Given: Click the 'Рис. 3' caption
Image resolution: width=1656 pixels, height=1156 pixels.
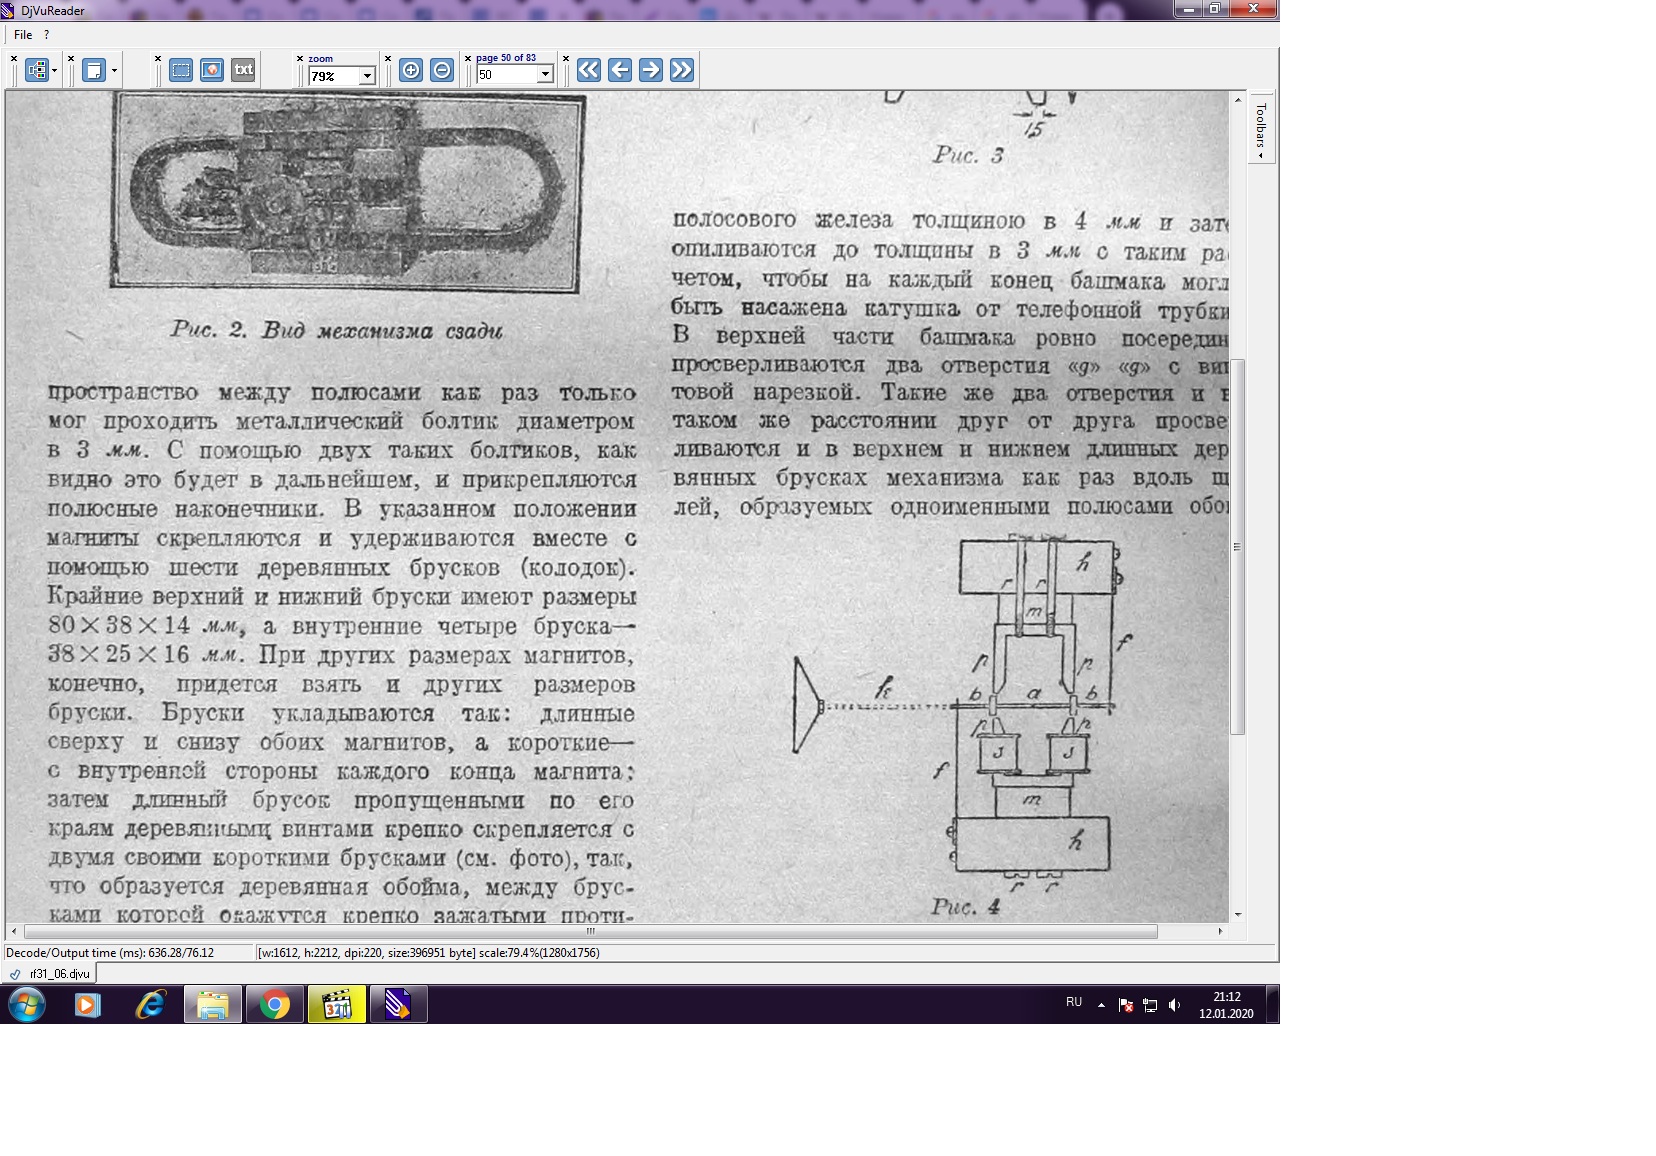Looking at the screenshot, I should pos(968,155).
